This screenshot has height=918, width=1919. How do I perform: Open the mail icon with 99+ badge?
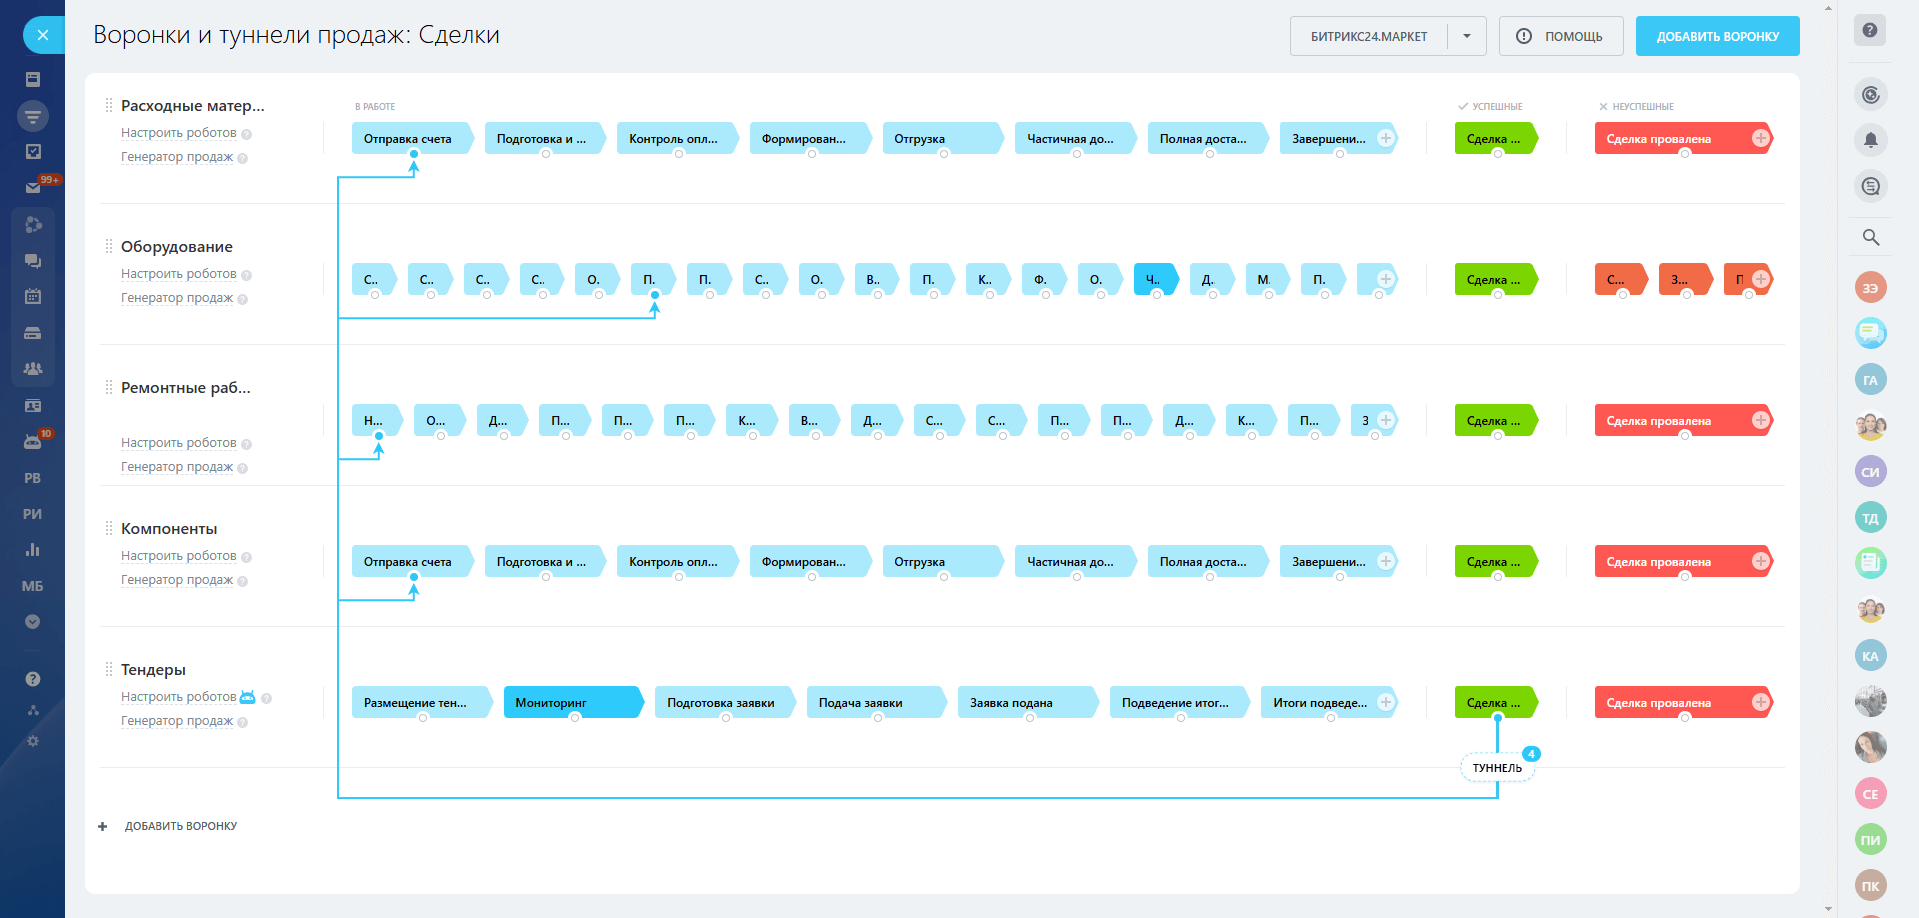tap(33, 187)
